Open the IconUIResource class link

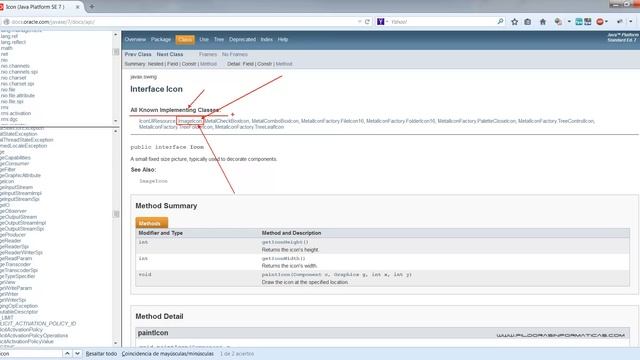tap(157, 121)
